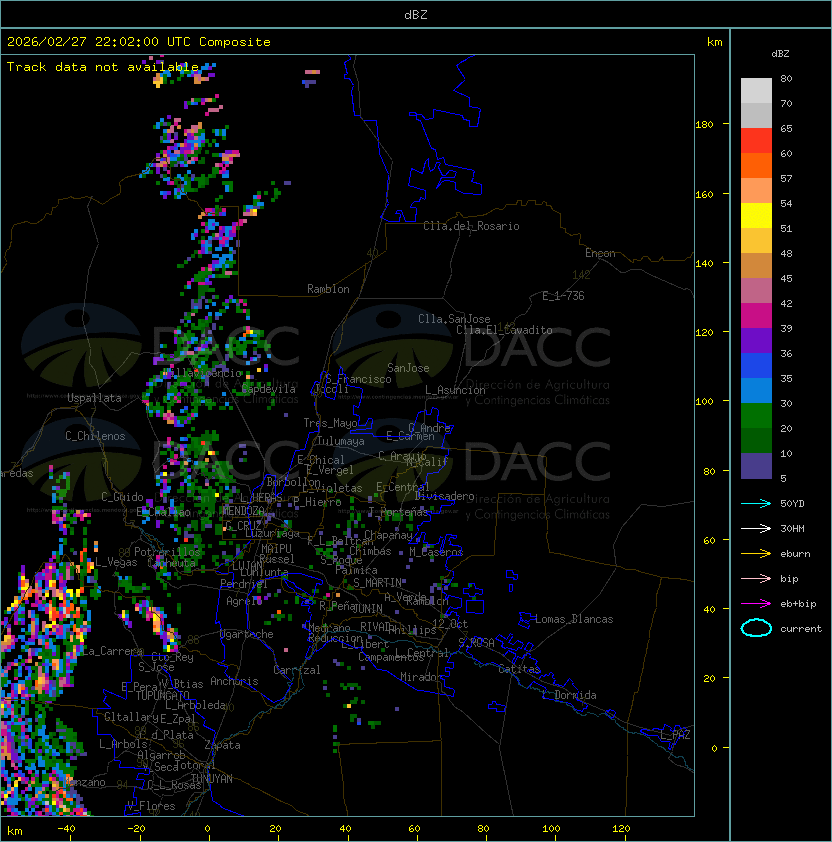Select the Uspallata location label
The width and height of the screenshot is (832, 842).
click(x=94, y=398)
